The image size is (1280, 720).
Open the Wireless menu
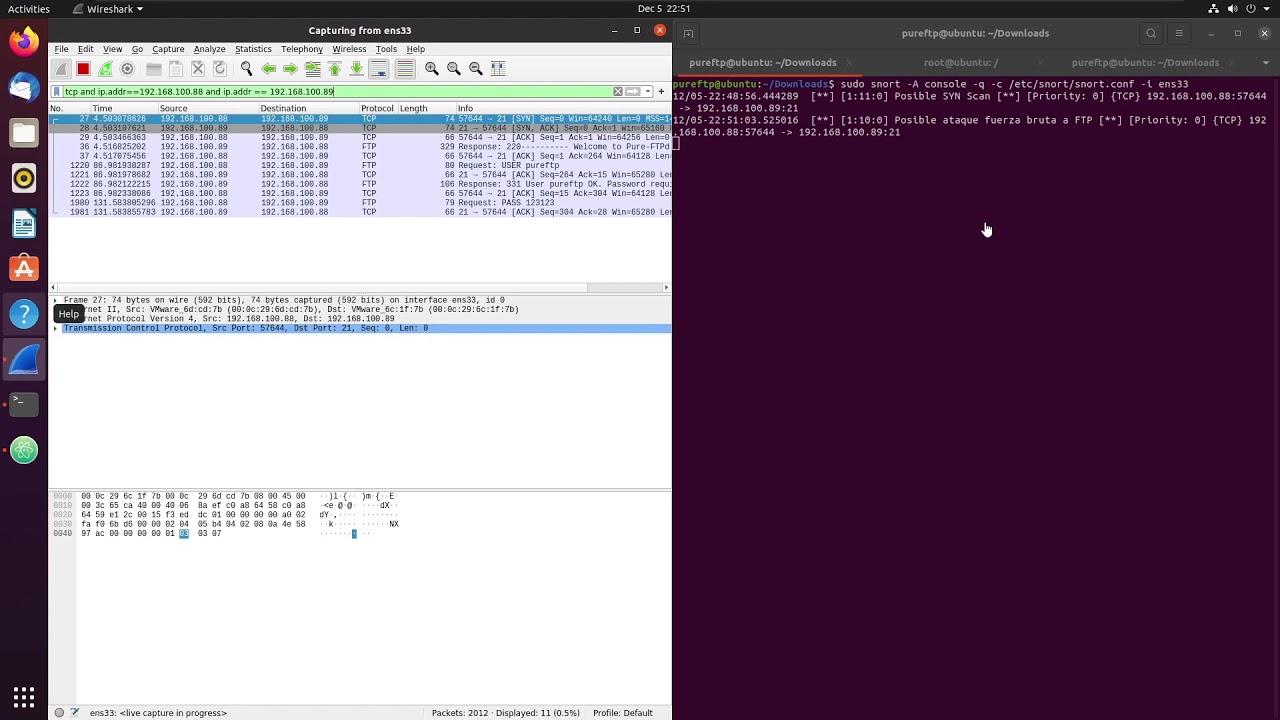click(349, 49)
